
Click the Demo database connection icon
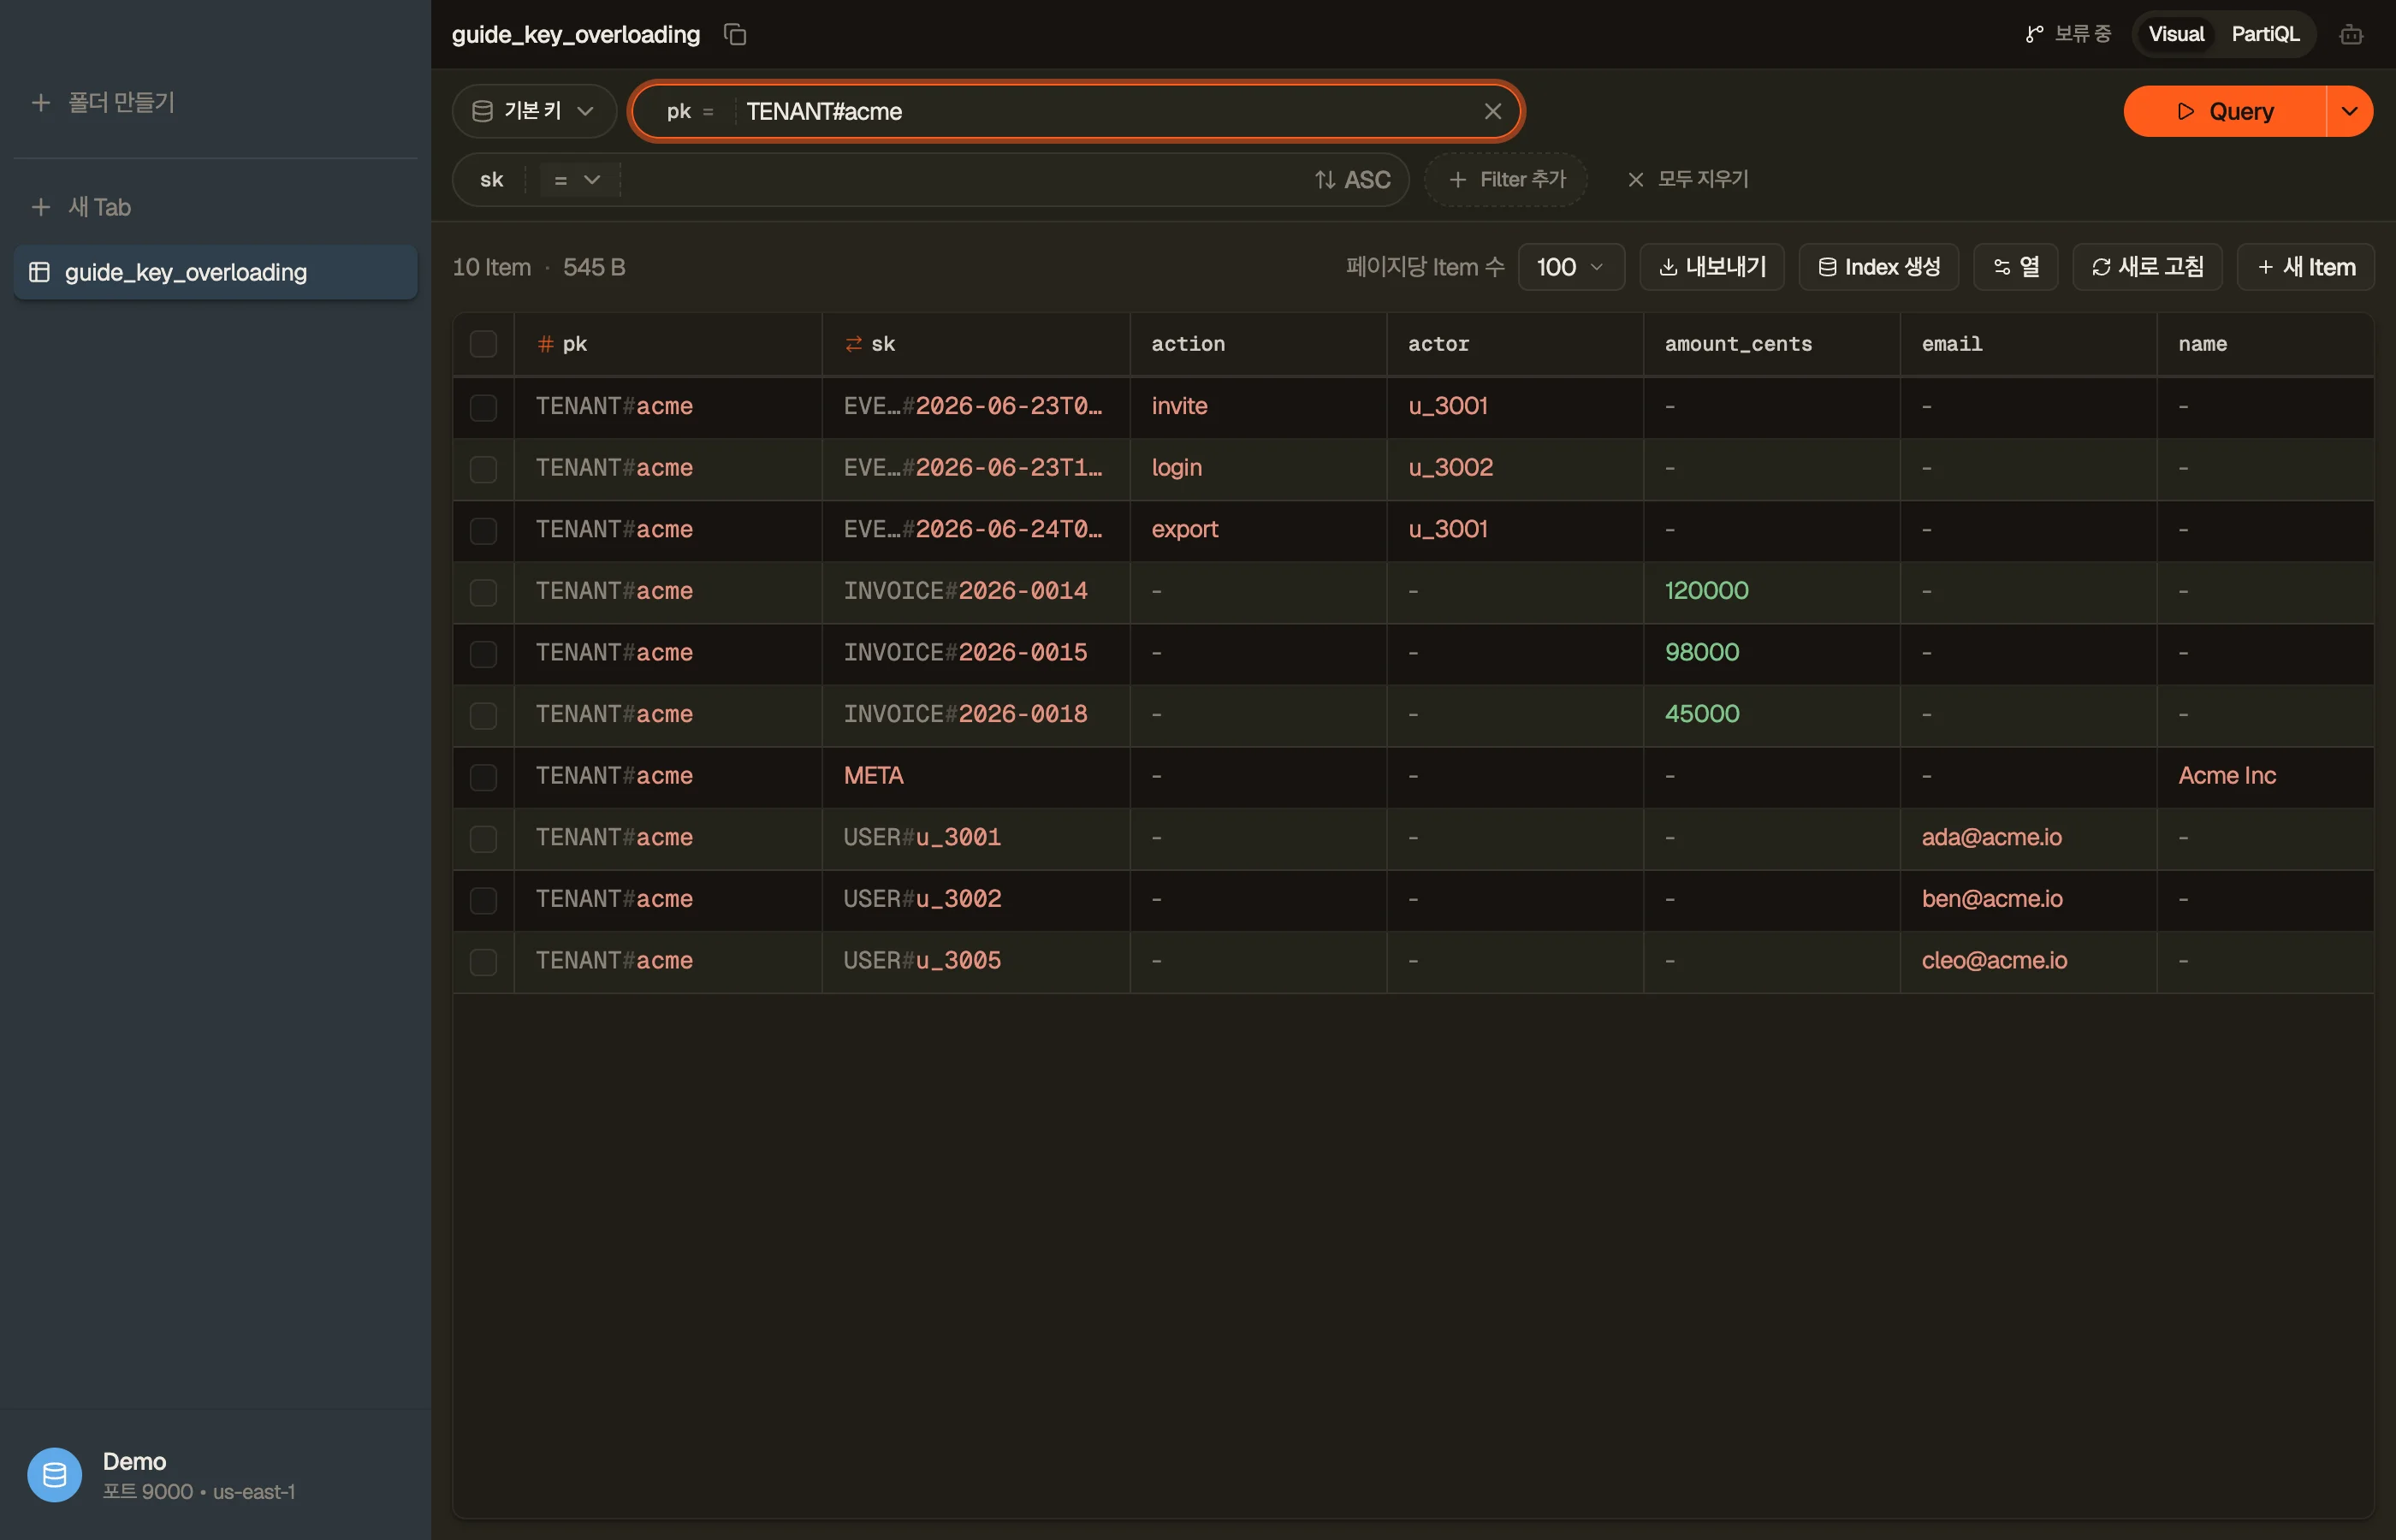click(55, 1474)
